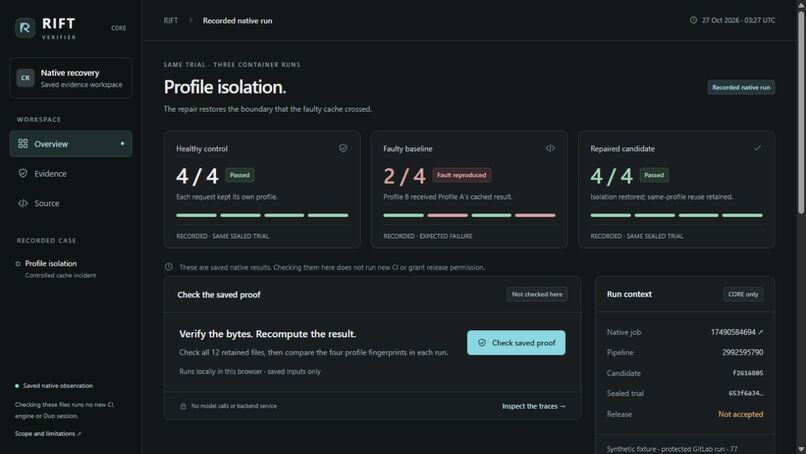The height and width of the screenshot is (454, 806).
Task: Click the CR avatar in Native recovery
Action: pyautogui.click(x=25, y=78)
